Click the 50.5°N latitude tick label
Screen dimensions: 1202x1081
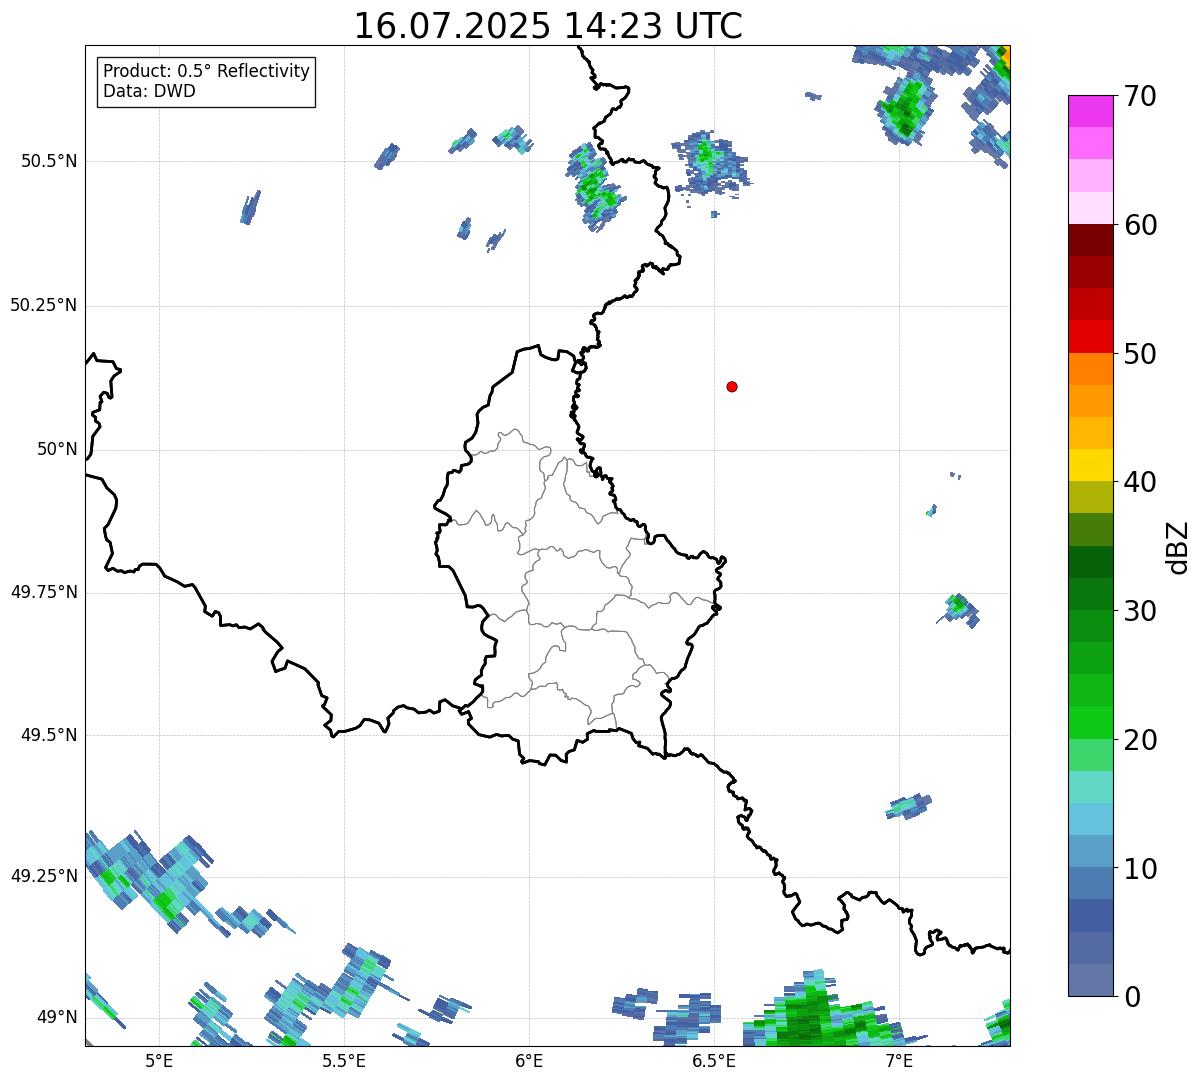click(48, 161)
